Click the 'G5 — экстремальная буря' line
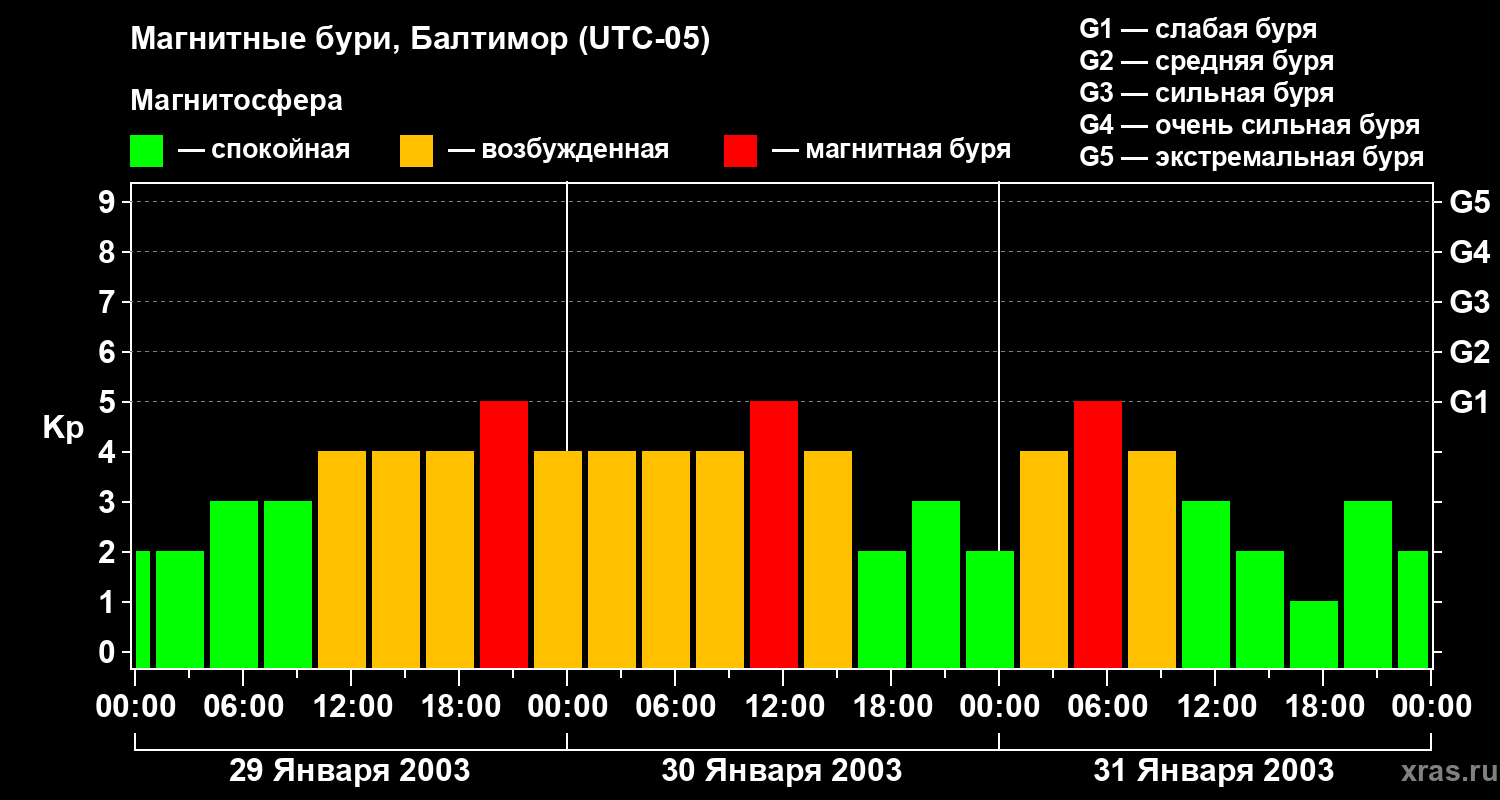Viewport: 1500px width, 800px height. [1251, 157]
